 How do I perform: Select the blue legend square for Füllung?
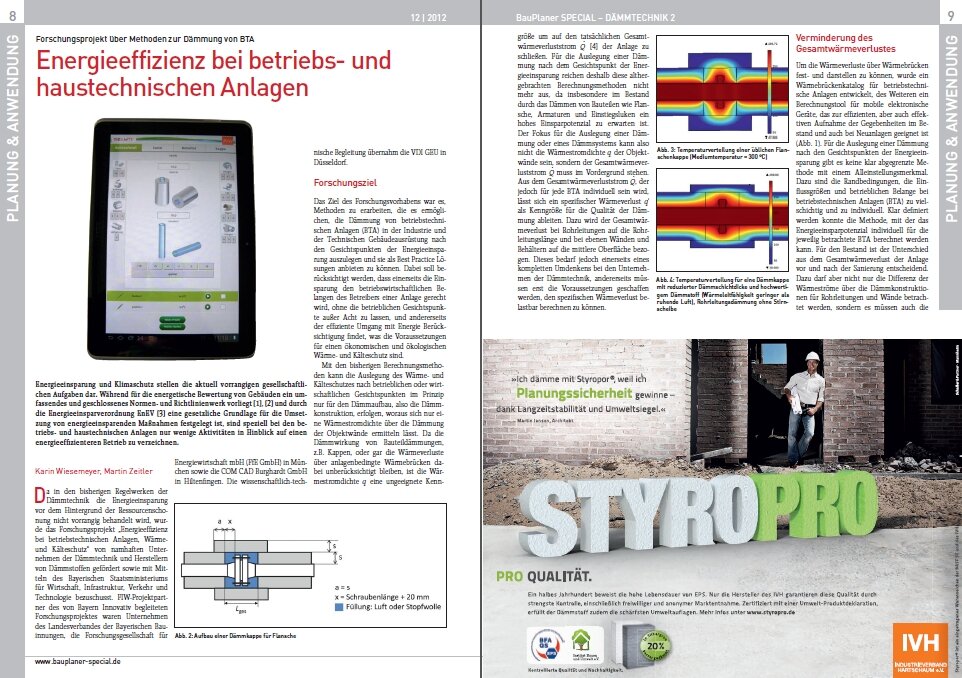click(x=339, y=607)
